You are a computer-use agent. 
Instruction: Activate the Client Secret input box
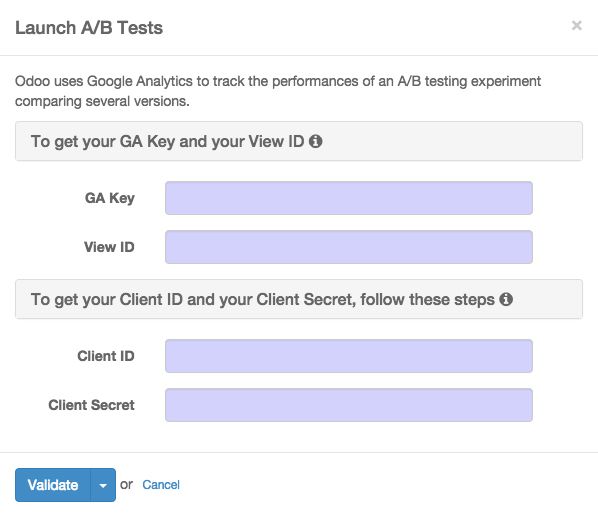[349, 405]
